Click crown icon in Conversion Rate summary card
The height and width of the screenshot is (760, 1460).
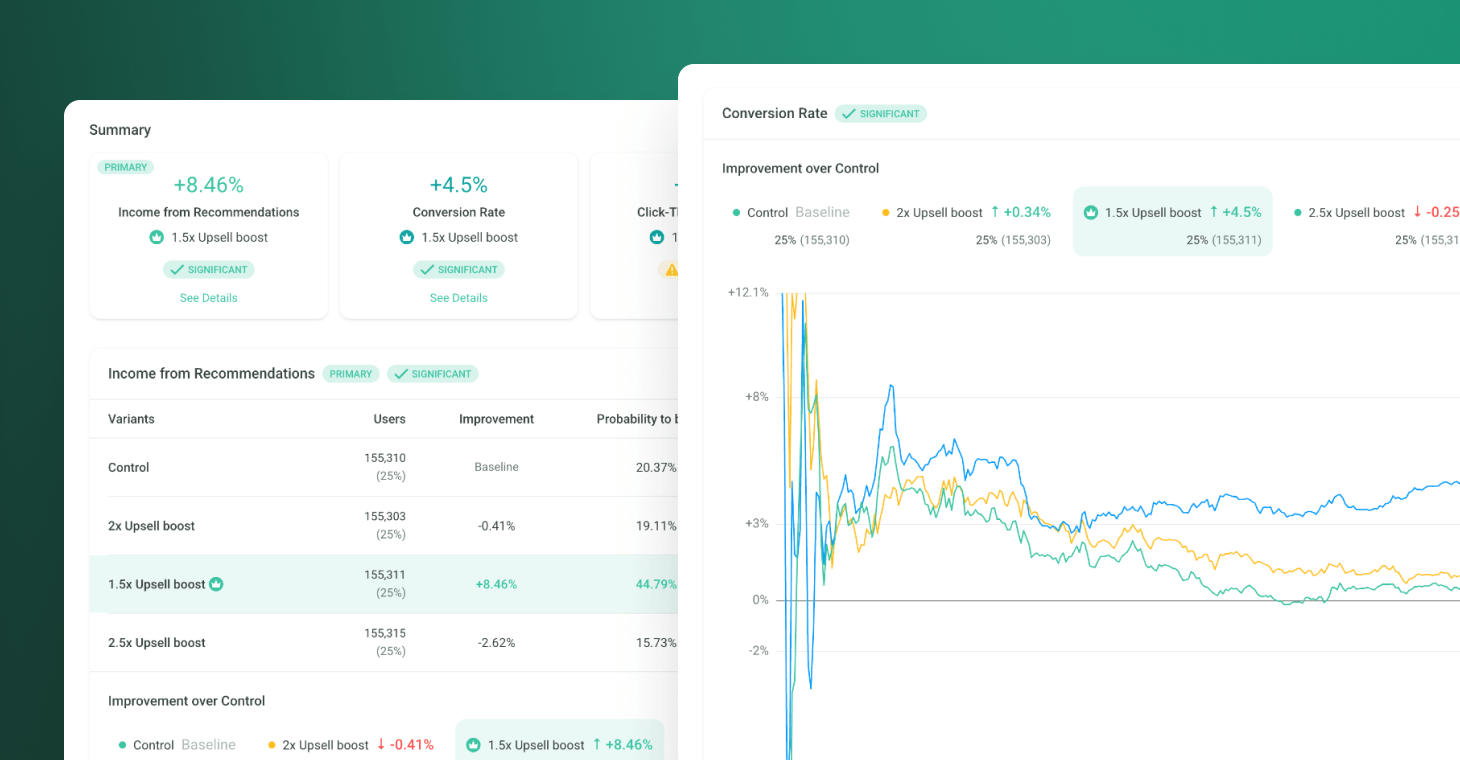point(406,238)
